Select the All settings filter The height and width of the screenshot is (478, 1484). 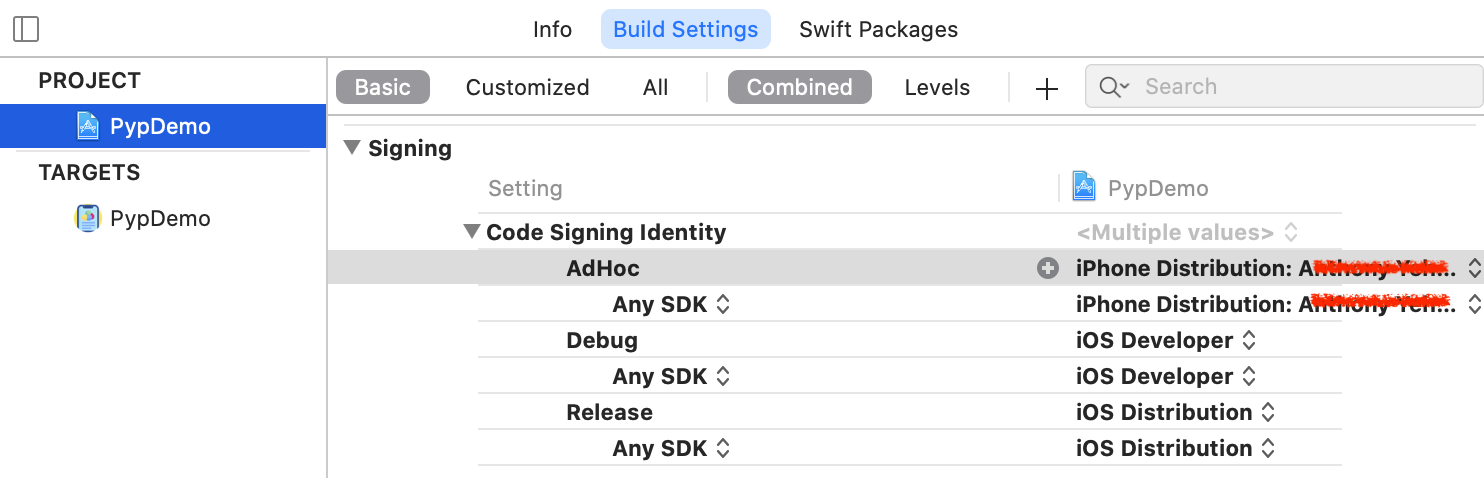click(655, 87)
